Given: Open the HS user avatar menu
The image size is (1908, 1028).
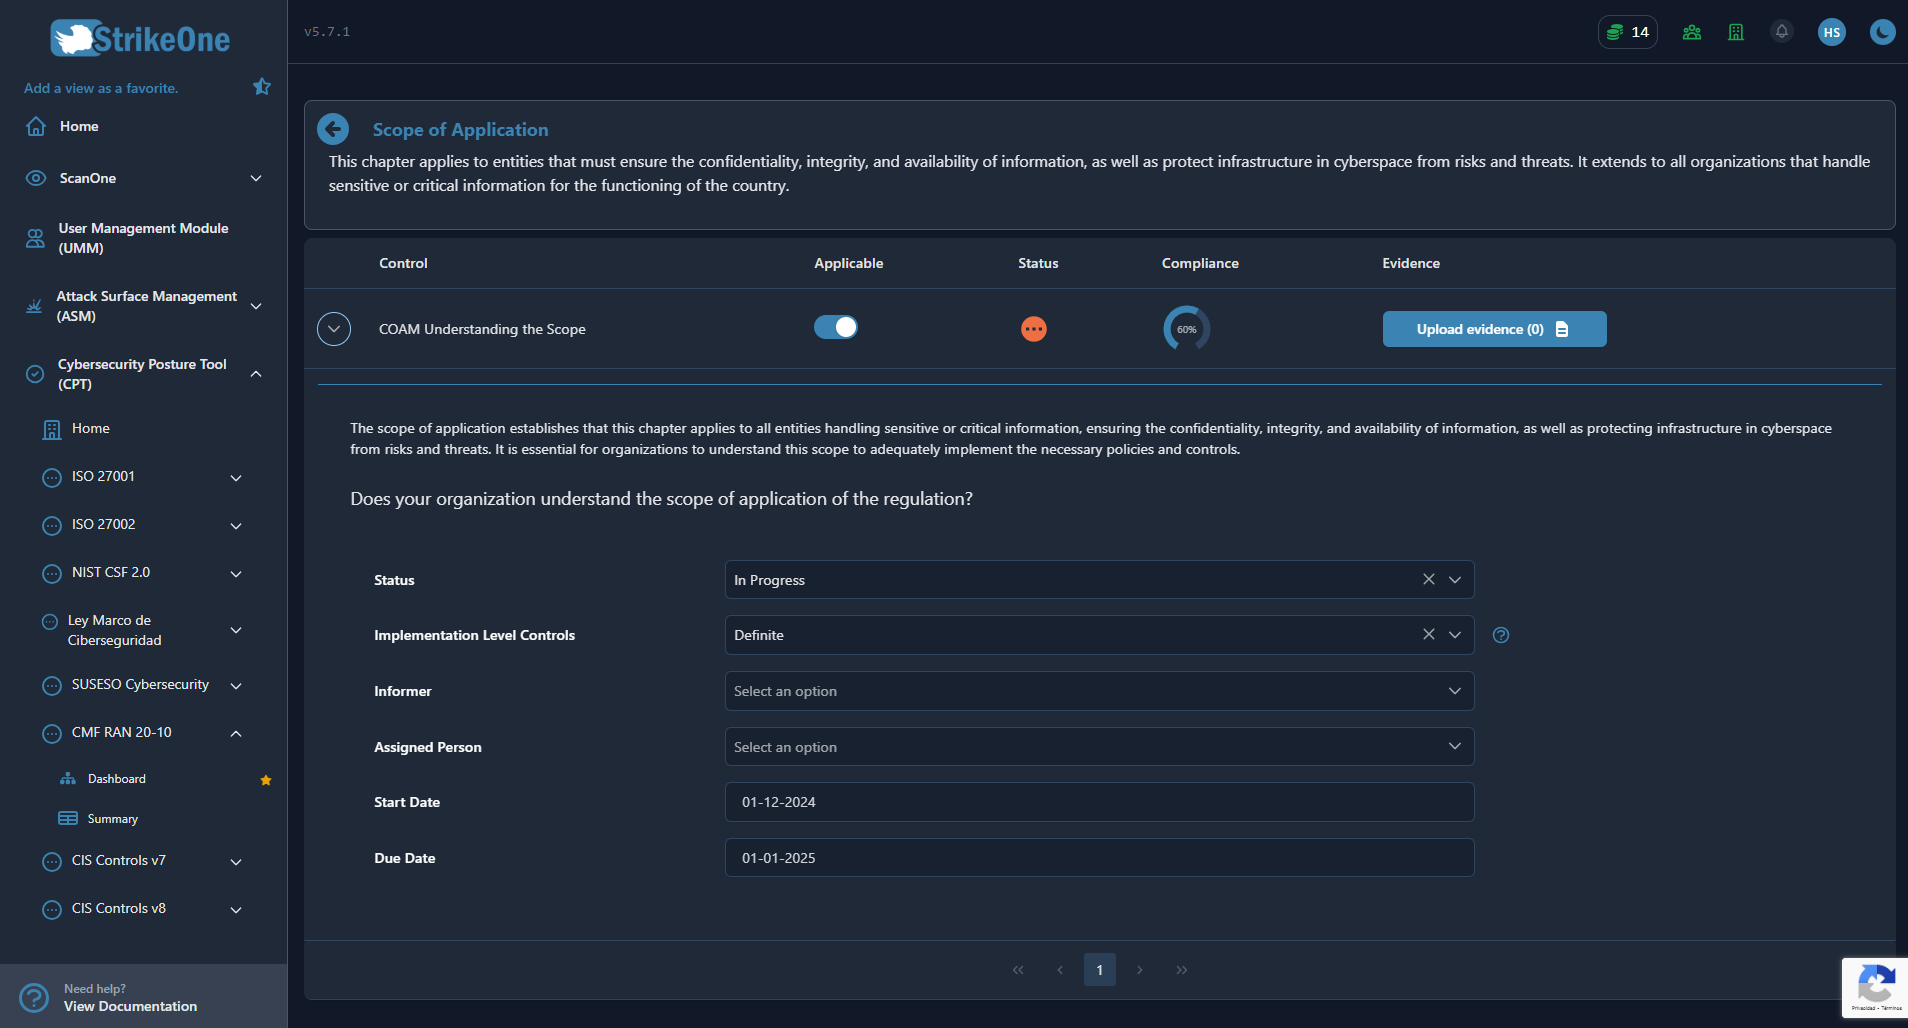Looking at the screenshot, I should pos(1831,32).
